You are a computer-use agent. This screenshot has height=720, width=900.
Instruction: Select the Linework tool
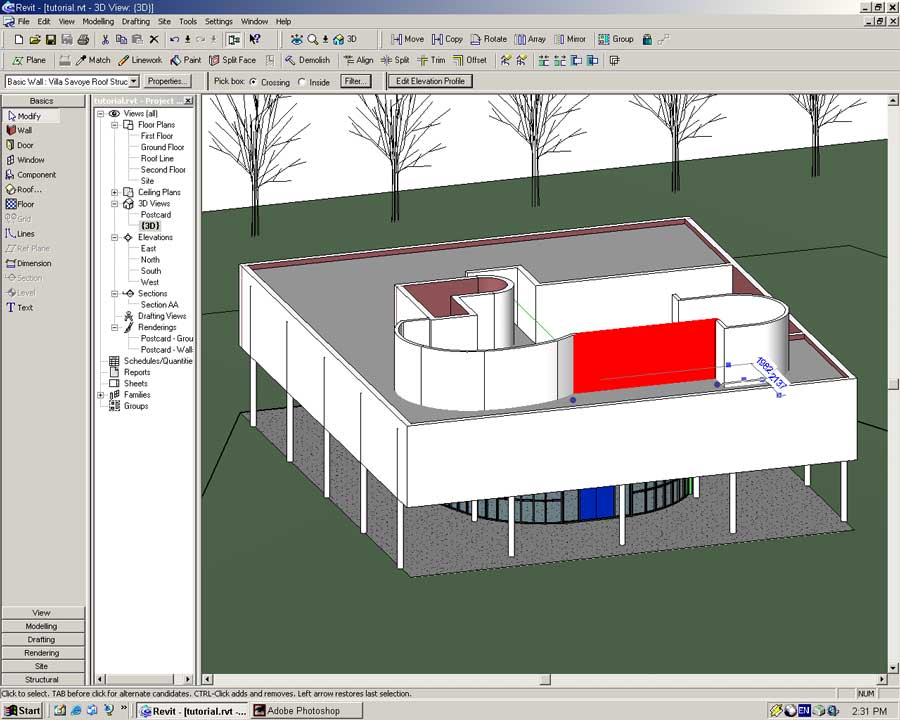pos(140,60)
